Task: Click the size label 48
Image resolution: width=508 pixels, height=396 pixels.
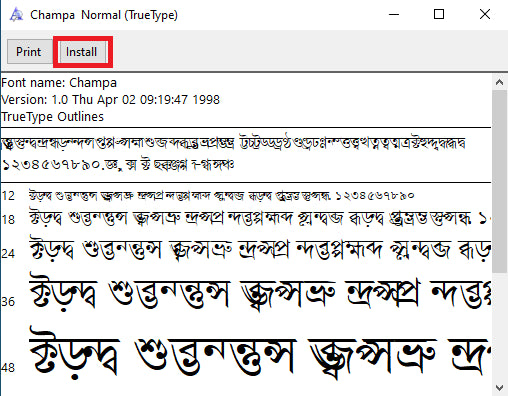Action: pyautogui.click(x=8, y=368)
